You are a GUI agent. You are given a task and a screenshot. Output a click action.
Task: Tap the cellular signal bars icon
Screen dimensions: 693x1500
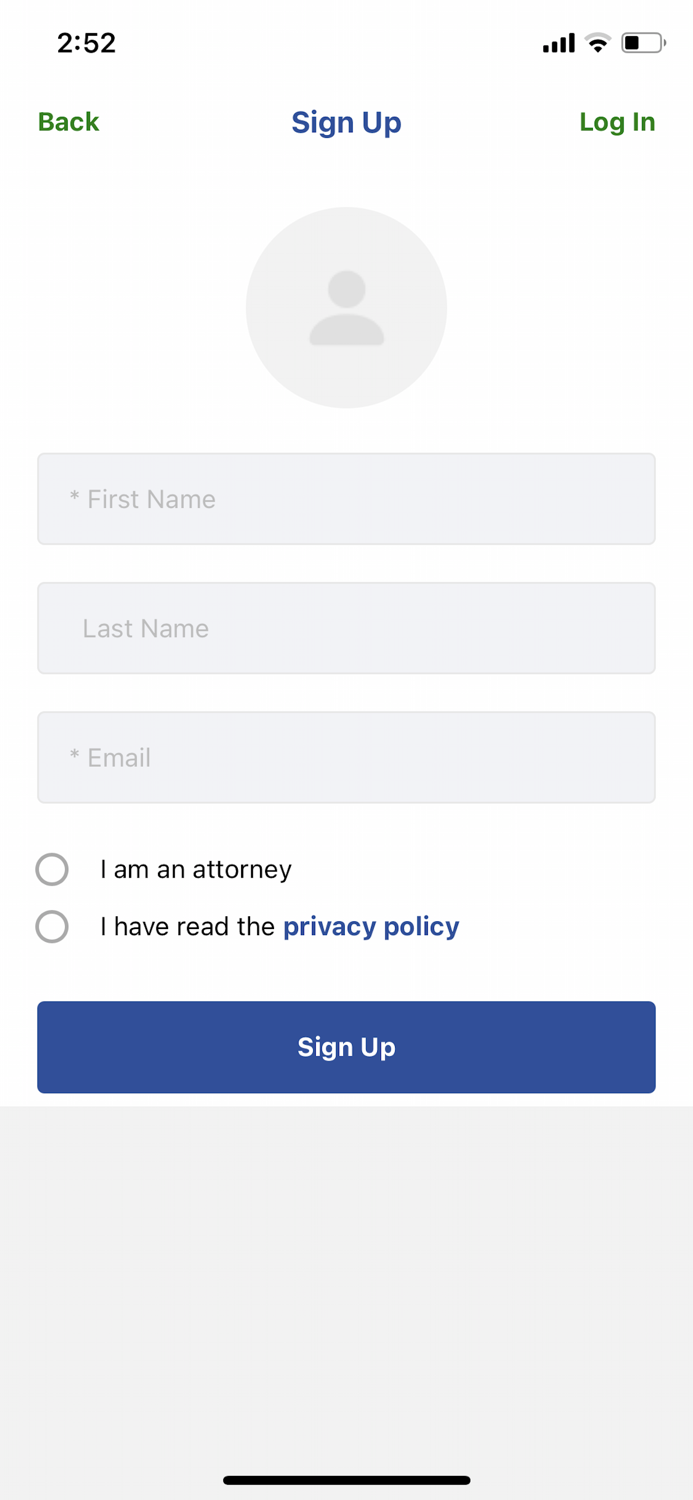point(558,42)
